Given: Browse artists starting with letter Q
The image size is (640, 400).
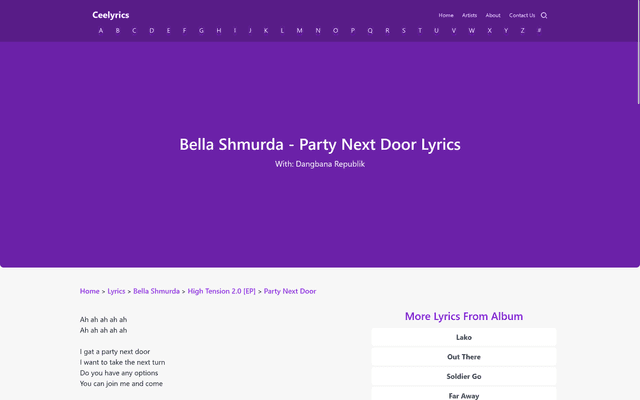Looking at the screenshot, I should pyautogui.click(x=370, y=31).
